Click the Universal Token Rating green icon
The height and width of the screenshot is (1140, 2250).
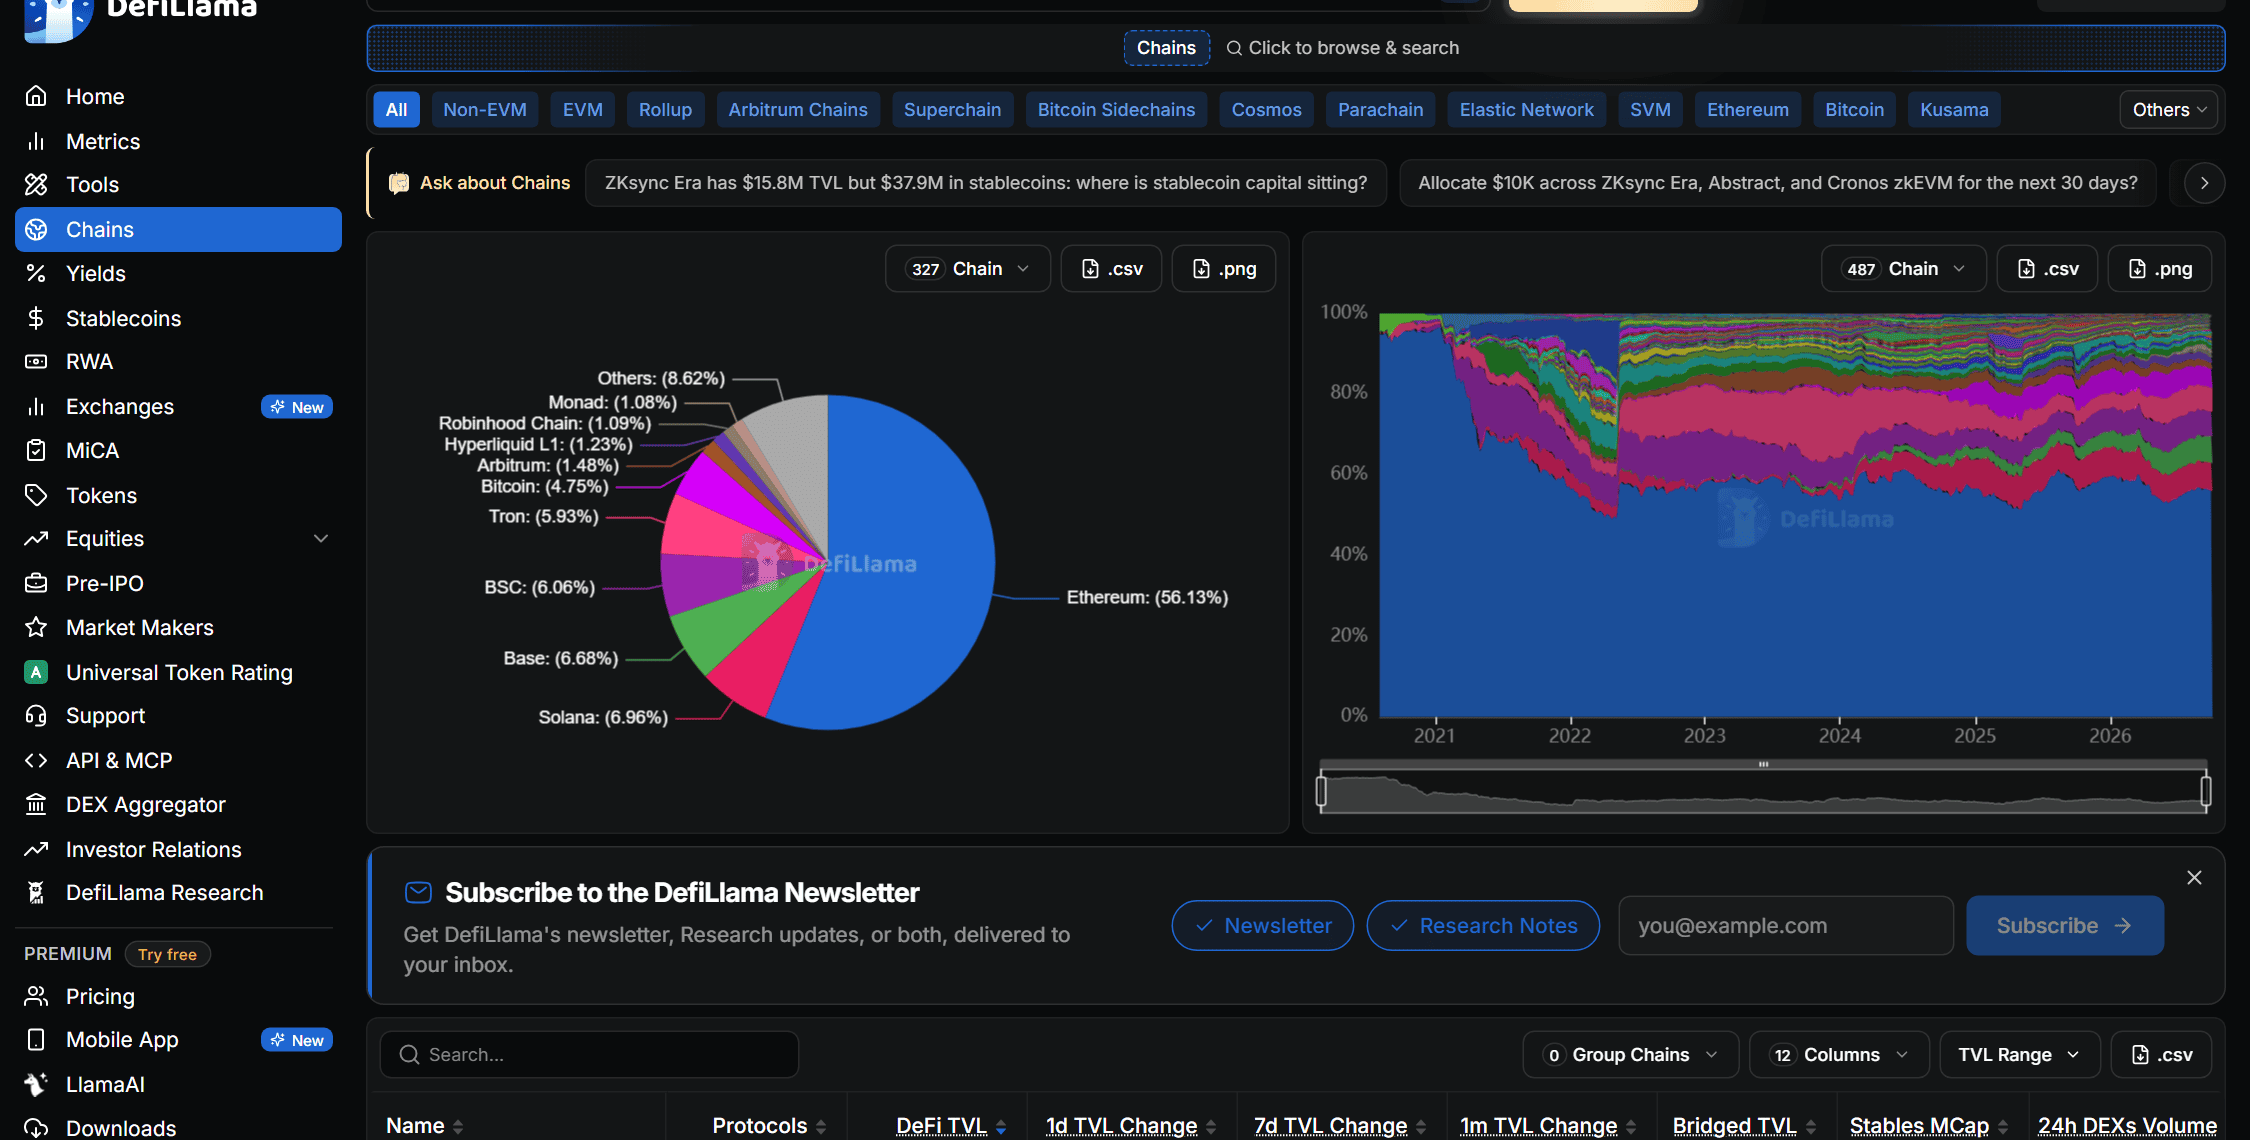tap(36, 672)
